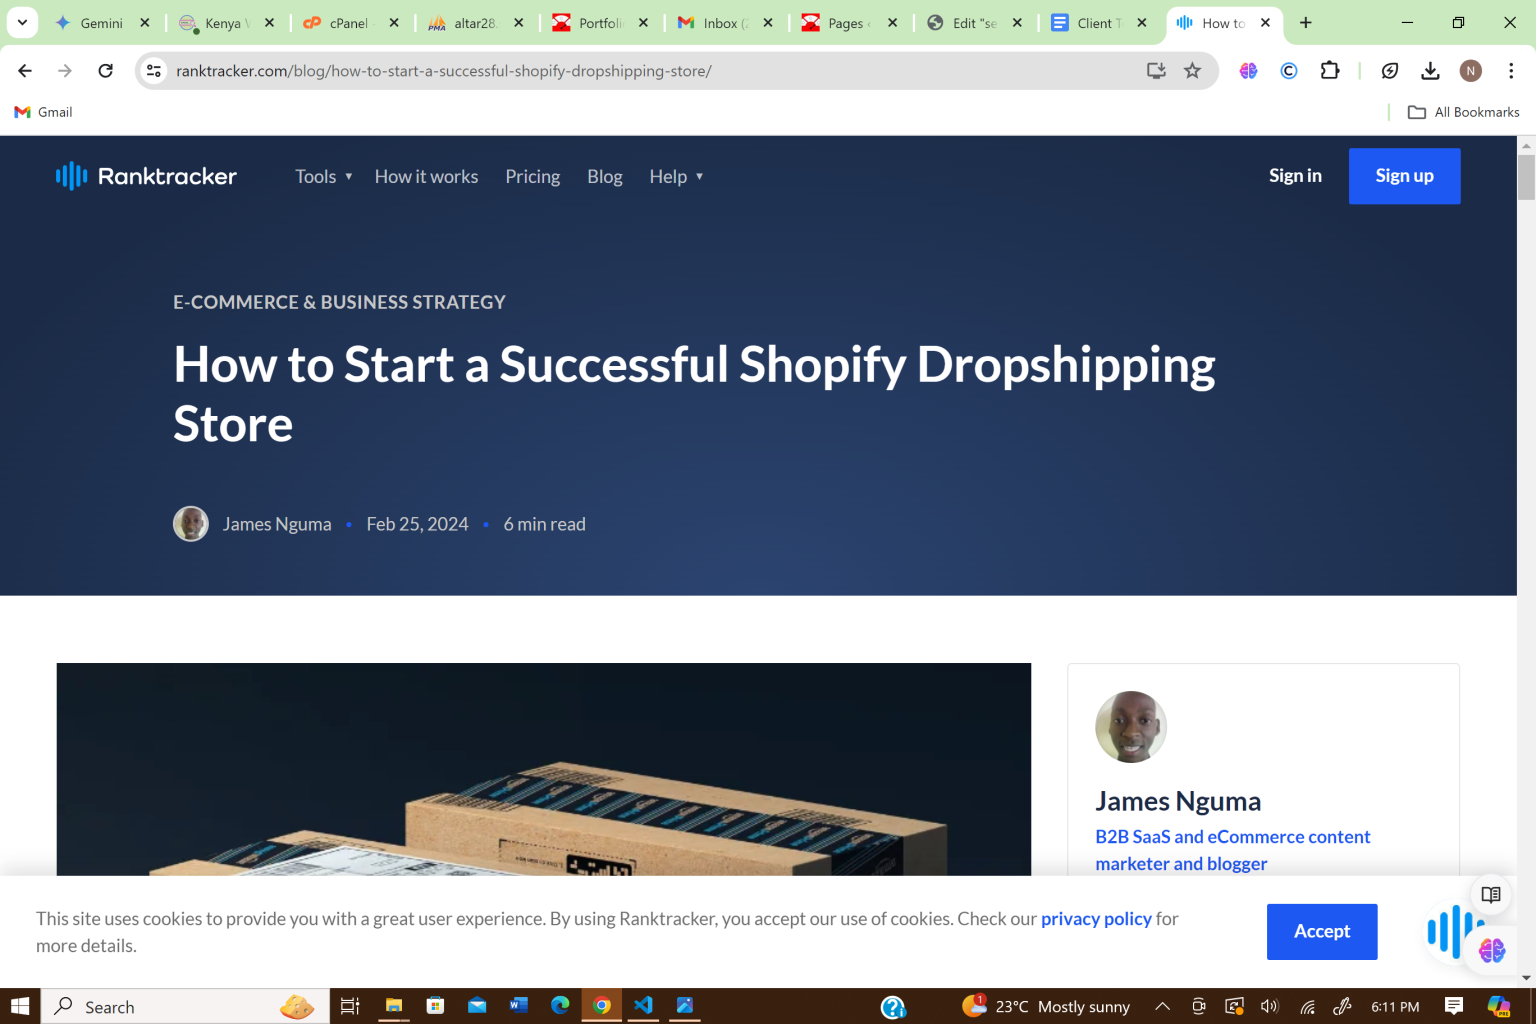Open the copyright-symbol extension icon
Image resolution: width=1536 pixels, height=1024 pixels.
click(x=1289, y=71)
